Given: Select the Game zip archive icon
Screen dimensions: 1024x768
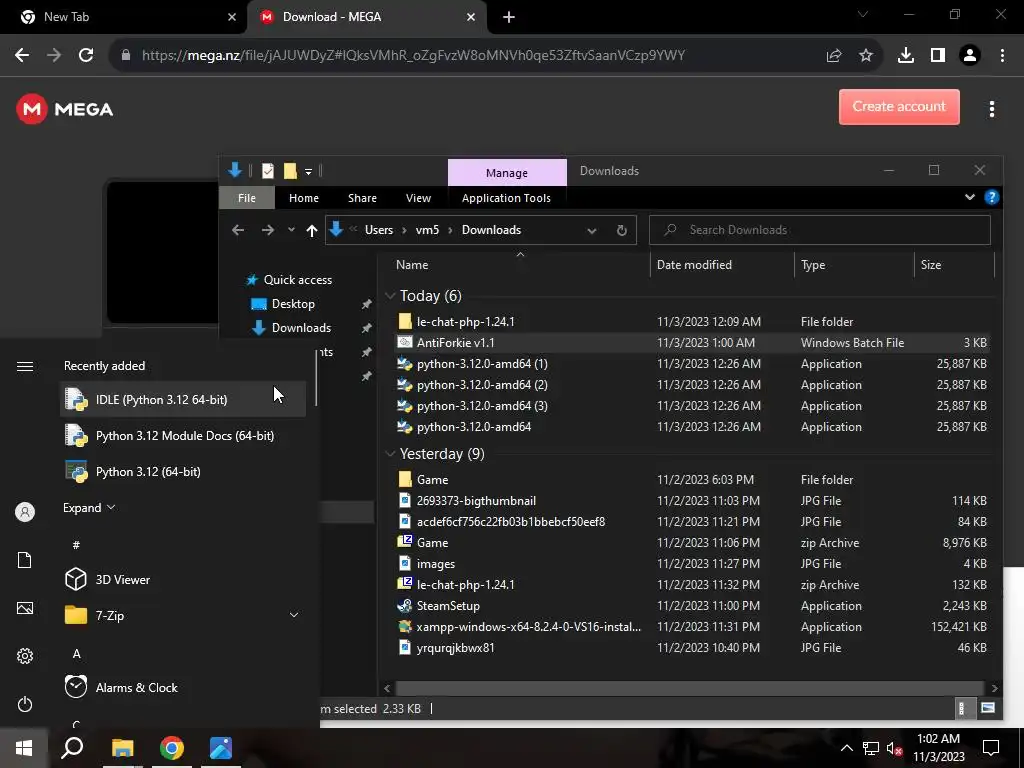Looking at the screenshot, I should pos(404,543).
